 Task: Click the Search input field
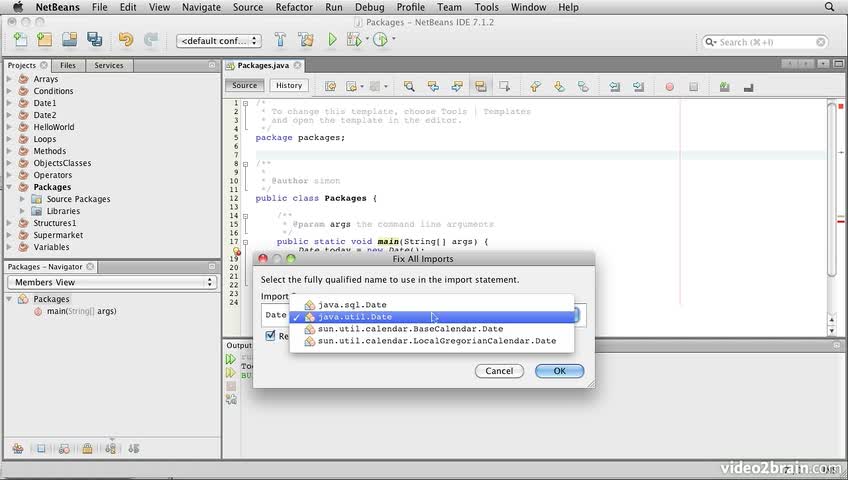pos(765,42)
